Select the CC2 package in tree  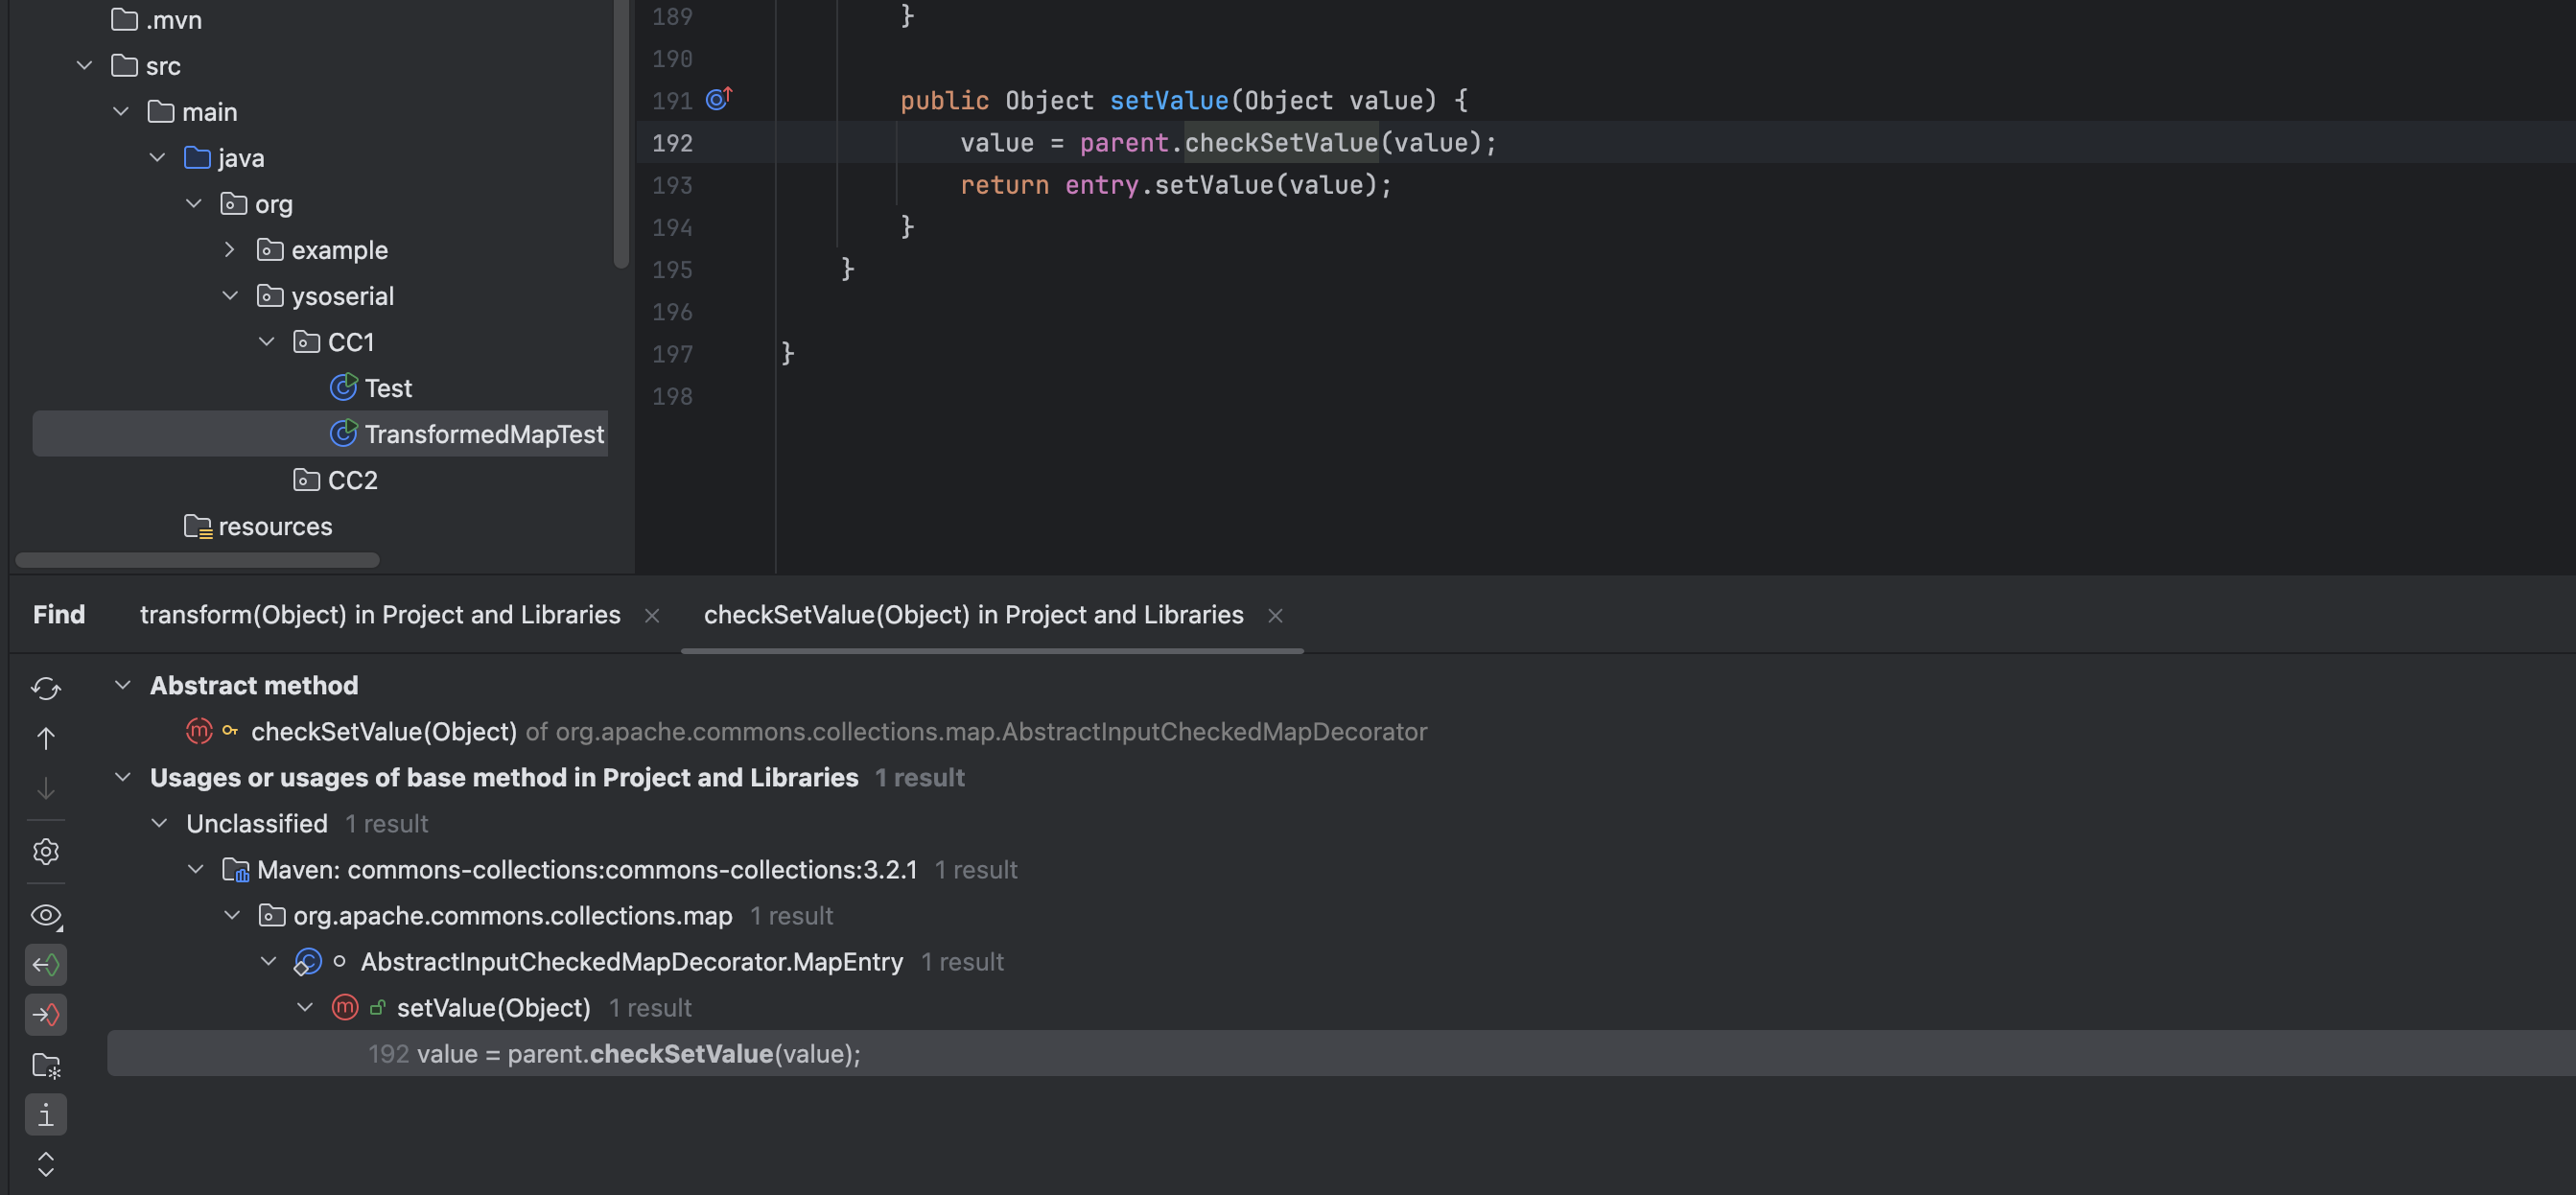(352, 480)
